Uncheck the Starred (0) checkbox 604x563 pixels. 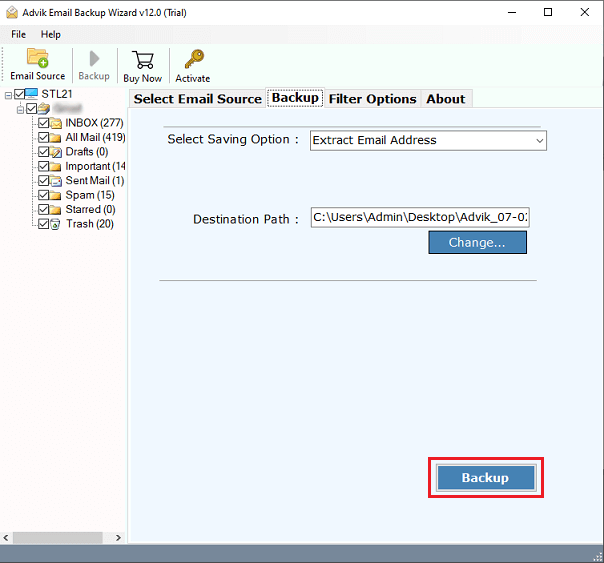pos(44,210)
